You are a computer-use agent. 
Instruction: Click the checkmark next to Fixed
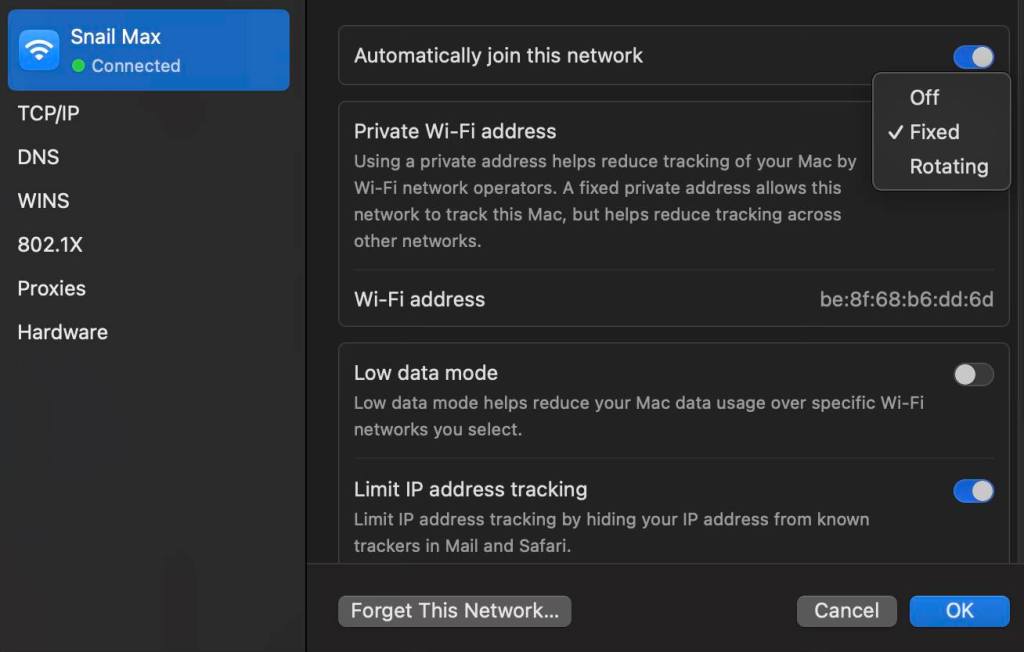point(895,132)
